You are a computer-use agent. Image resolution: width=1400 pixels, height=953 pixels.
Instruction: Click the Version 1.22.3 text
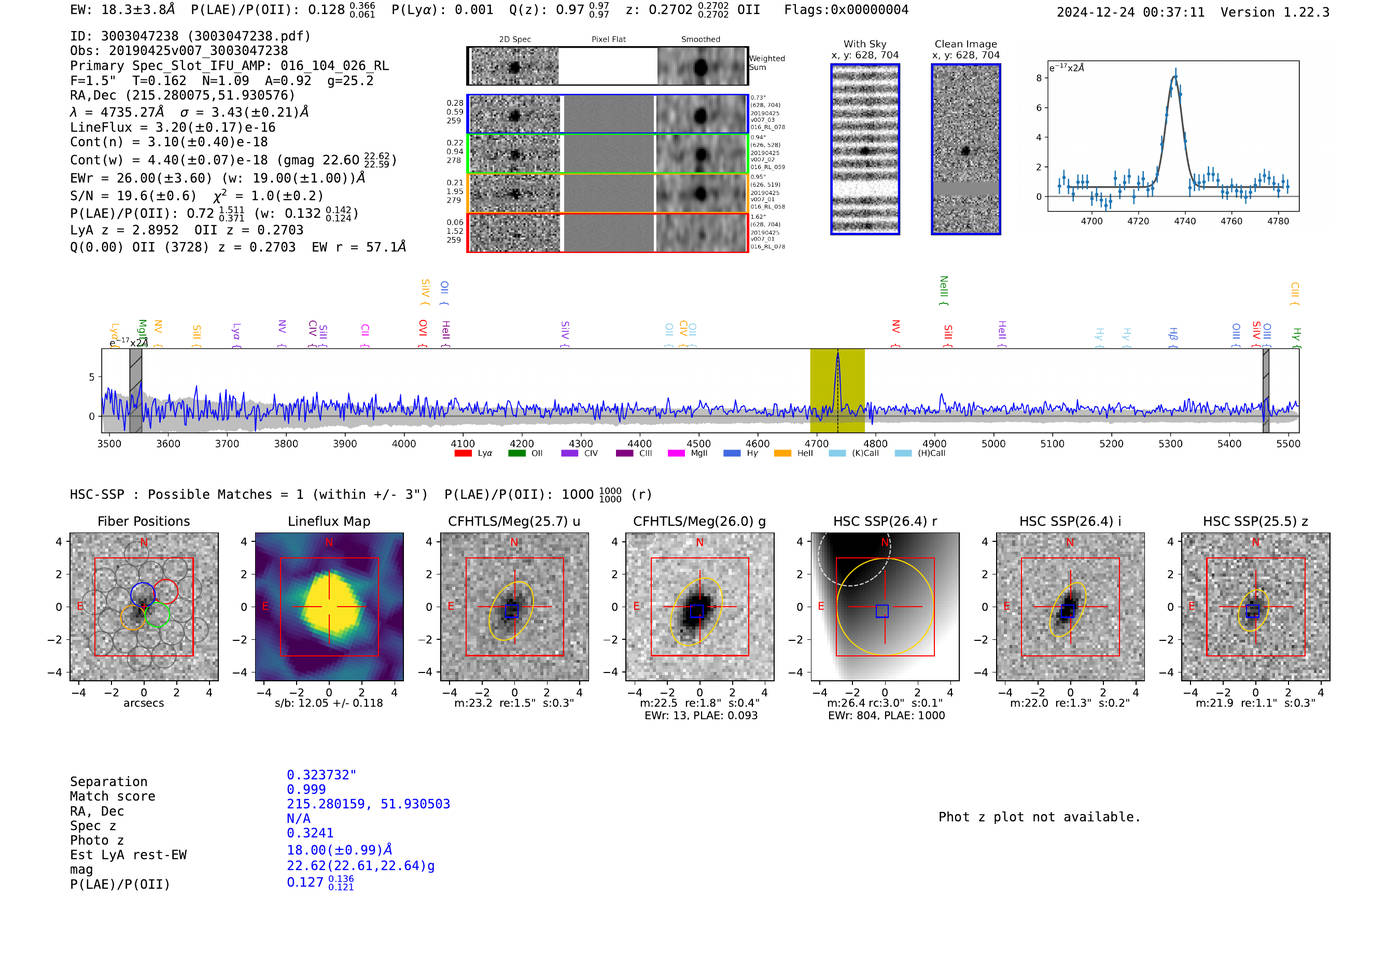(1275, 12)
